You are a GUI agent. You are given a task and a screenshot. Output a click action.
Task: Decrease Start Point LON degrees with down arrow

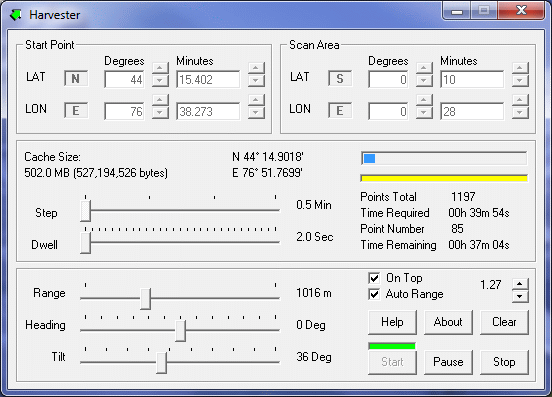point(160,113)
